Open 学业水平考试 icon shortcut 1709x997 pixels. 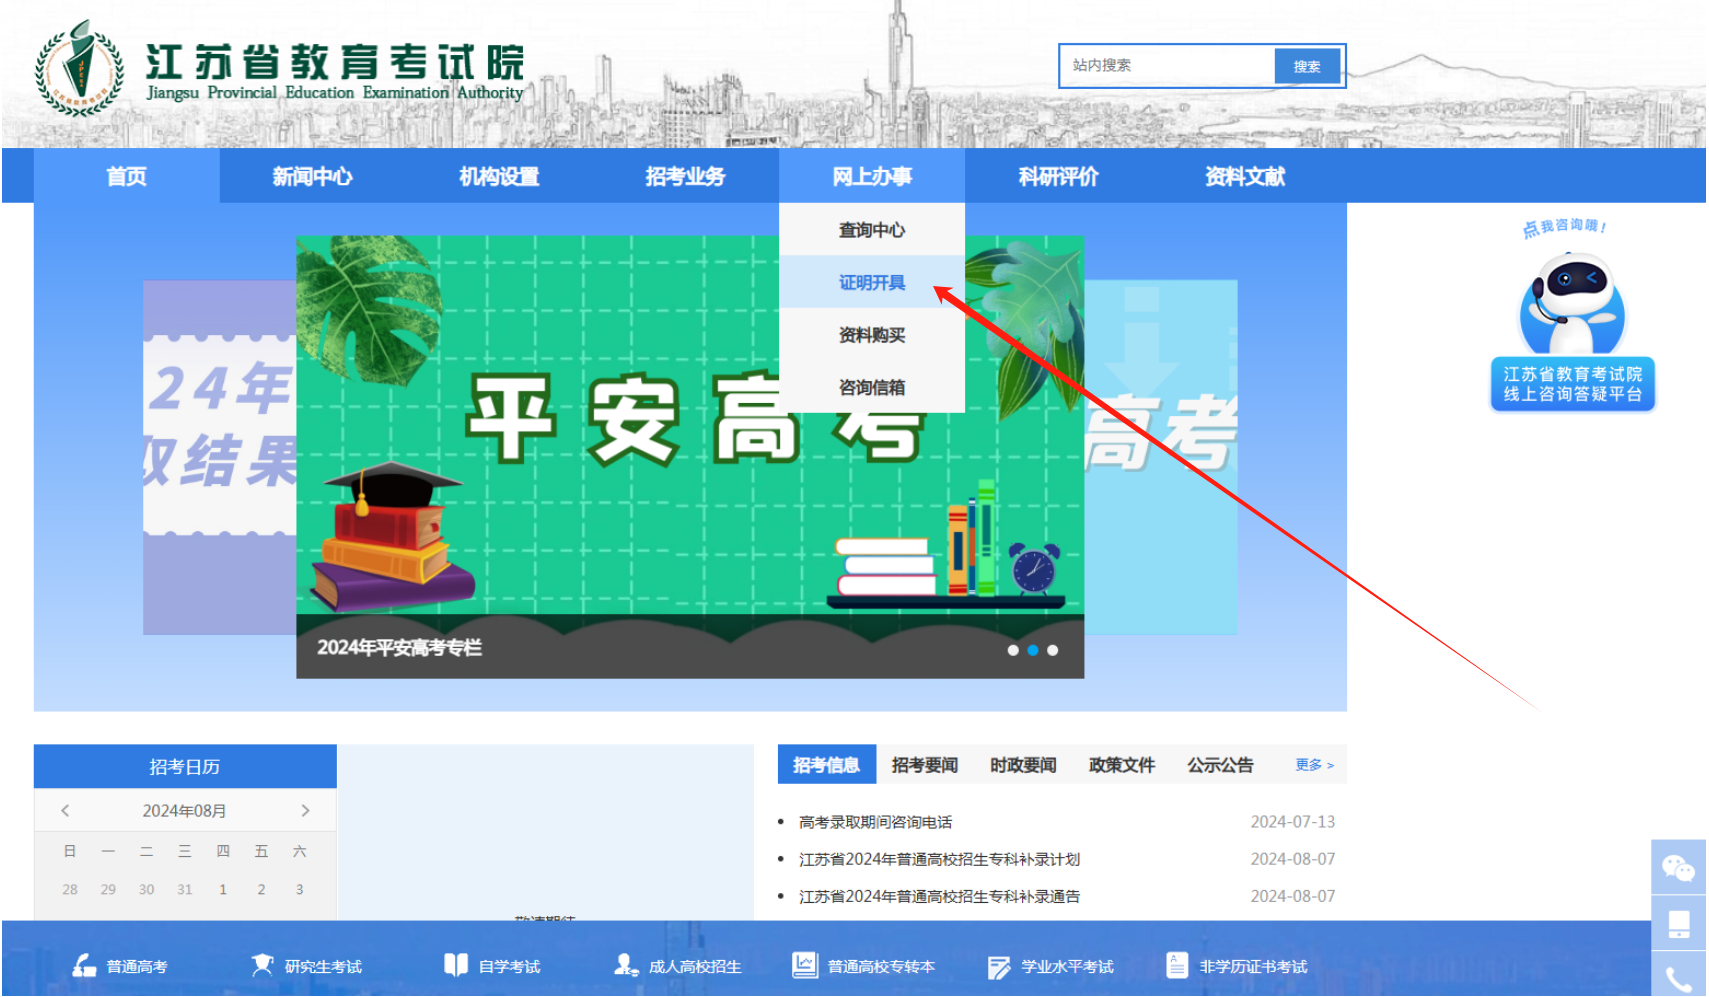point(998,966)
